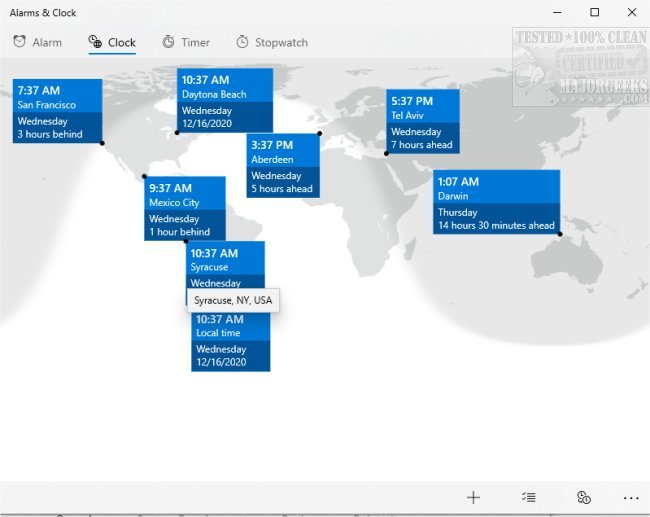Screen dimensions: 650x517
Task: Select the Tel Aviv clock card
Action: [x=423, y=121]
